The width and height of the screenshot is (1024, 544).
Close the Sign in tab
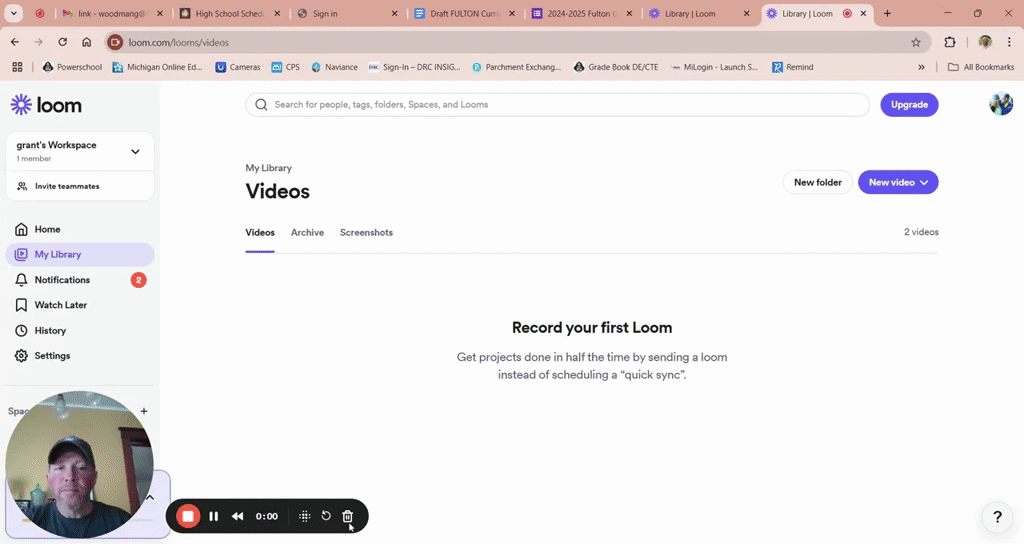click(394, 13)
